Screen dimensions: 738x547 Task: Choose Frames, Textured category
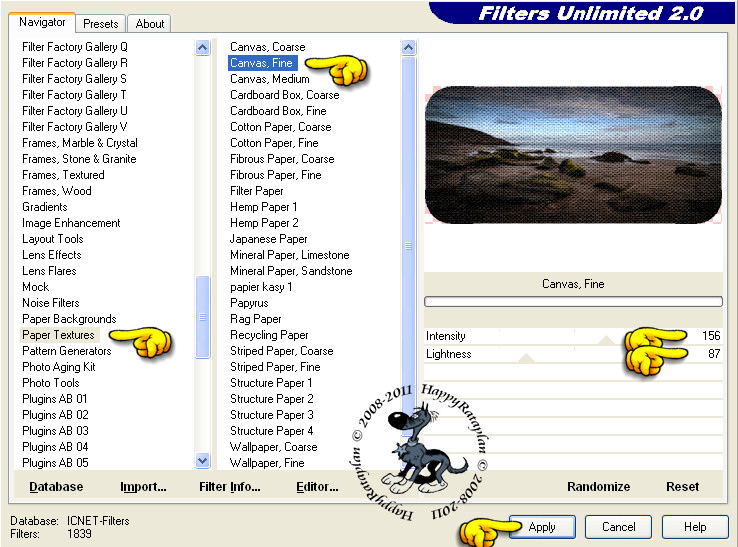click(63, 175)
